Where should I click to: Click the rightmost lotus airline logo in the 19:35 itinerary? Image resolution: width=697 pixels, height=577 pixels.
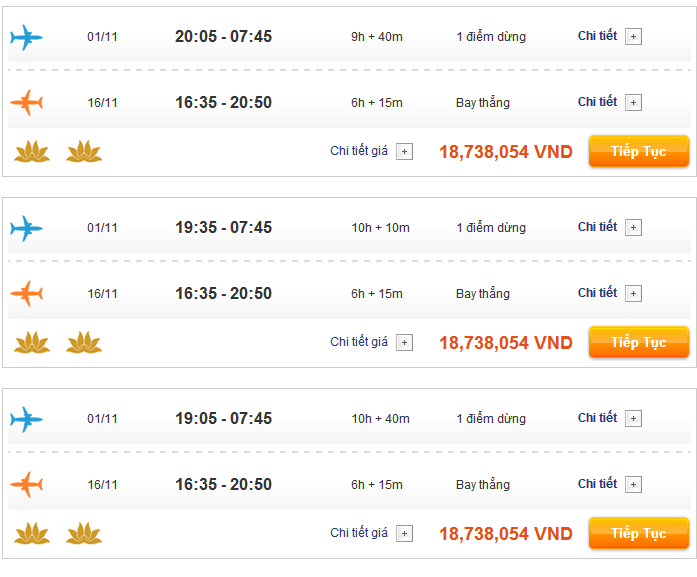tap(84, 343)
